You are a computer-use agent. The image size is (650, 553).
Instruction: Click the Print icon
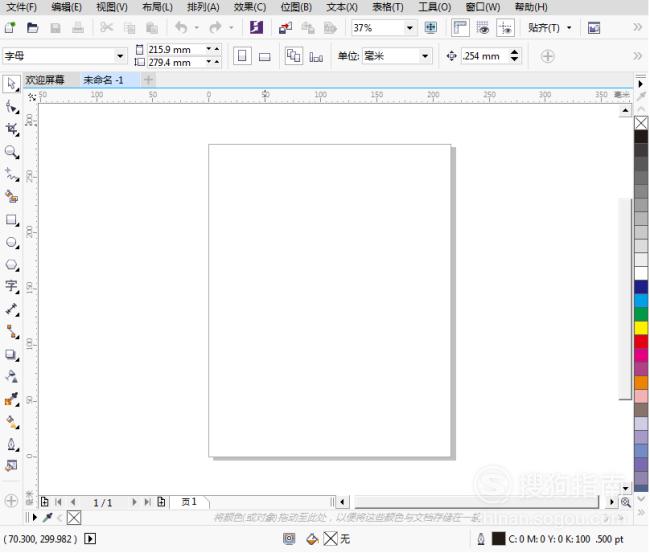[x=78, y=28]
